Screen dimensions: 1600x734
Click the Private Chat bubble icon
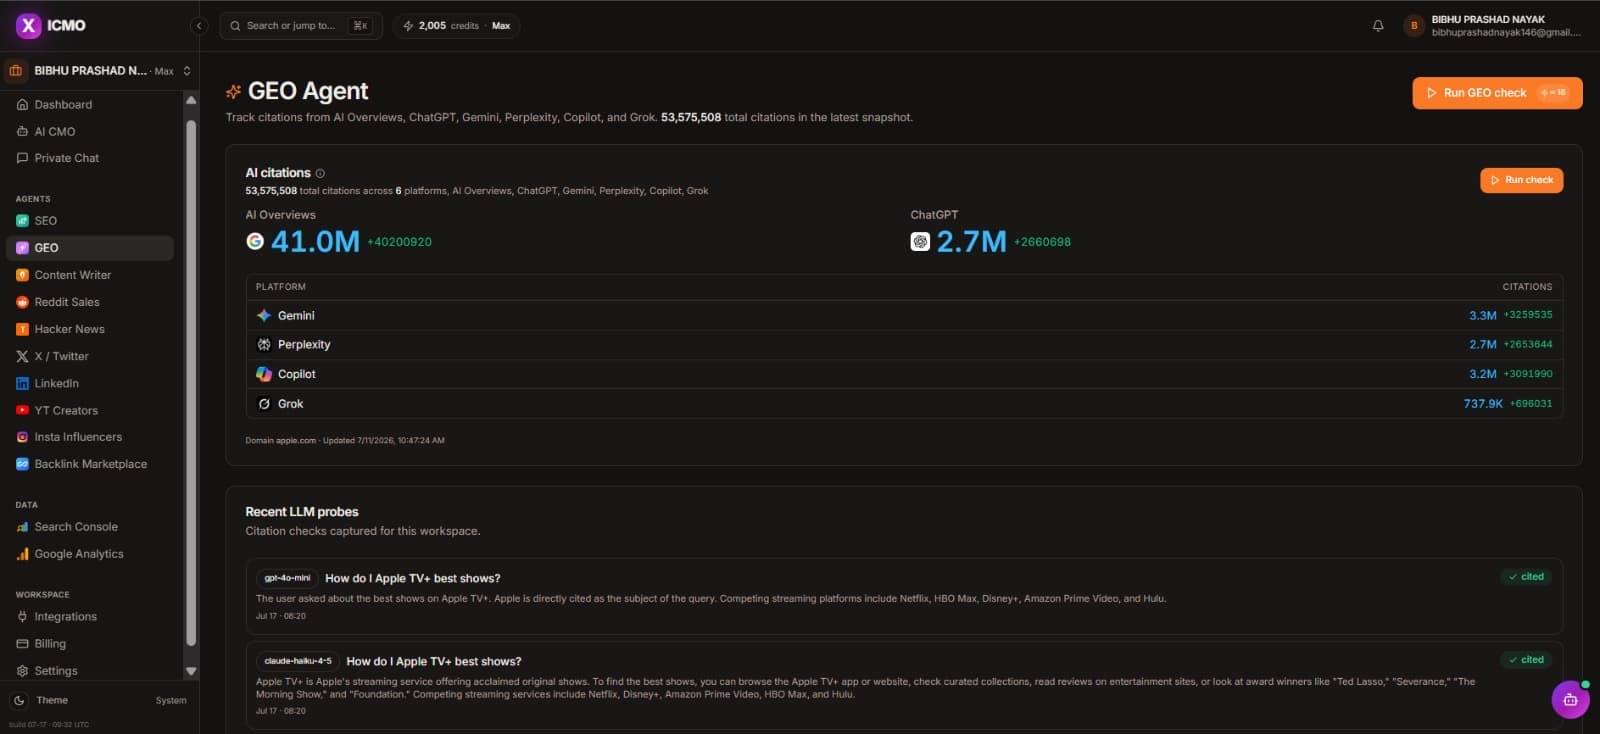(x=22, y=158)
